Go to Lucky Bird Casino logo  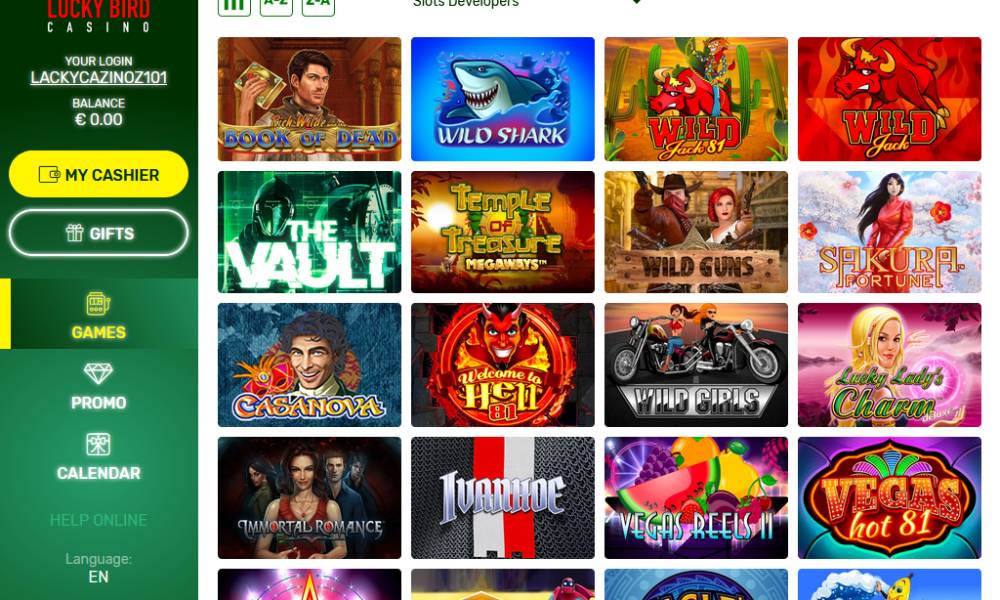(x=98, y=16)
